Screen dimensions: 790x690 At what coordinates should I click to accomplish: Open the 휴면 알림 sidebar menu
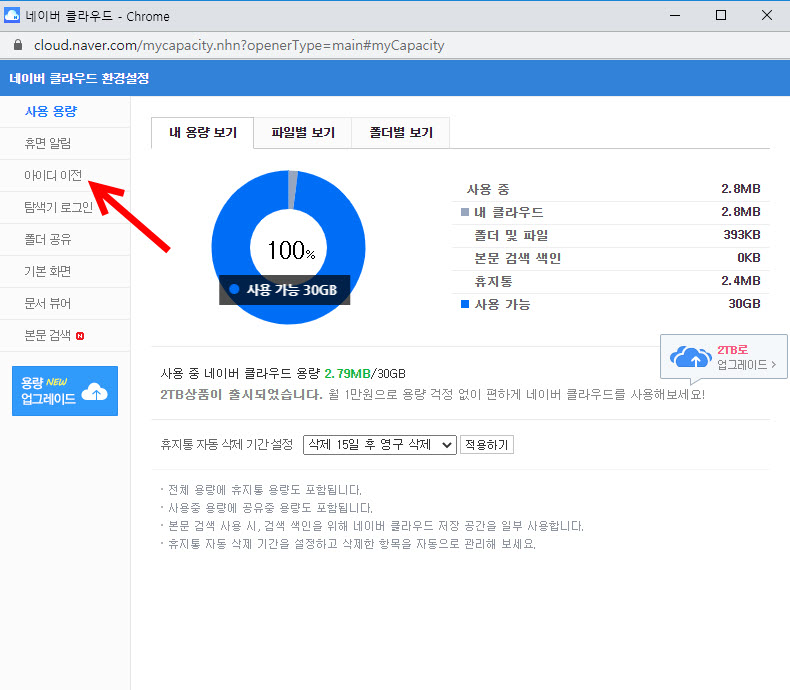(48, 144)
